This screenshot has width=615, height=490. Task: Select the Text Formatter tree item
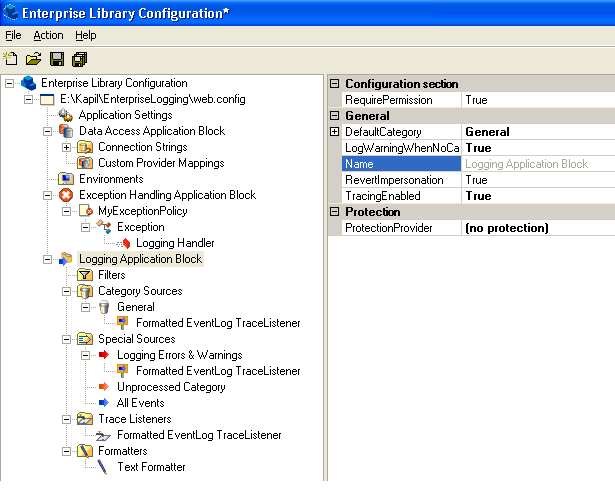(x=151, y=467)
